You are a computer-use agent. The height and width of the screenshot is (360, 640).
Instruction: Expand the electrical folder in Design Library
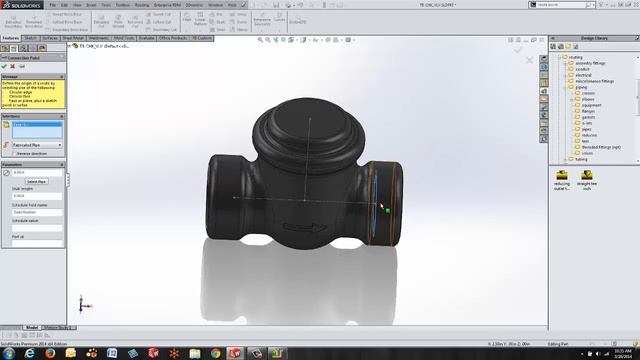point(565,75)
